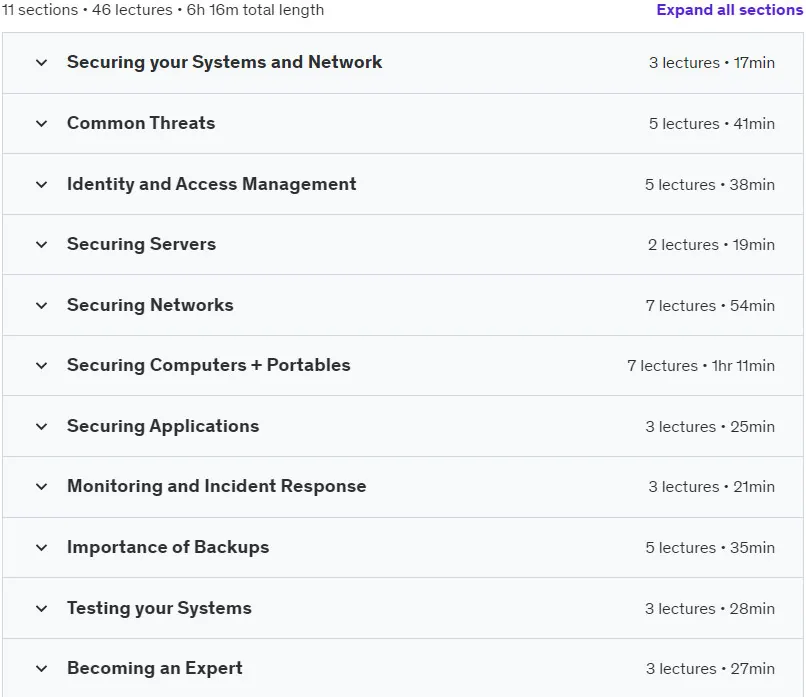Click the Importance of Backups heading
Image resolution: width=806 pixels, height=697 pixels.
(x=168, y=547)
